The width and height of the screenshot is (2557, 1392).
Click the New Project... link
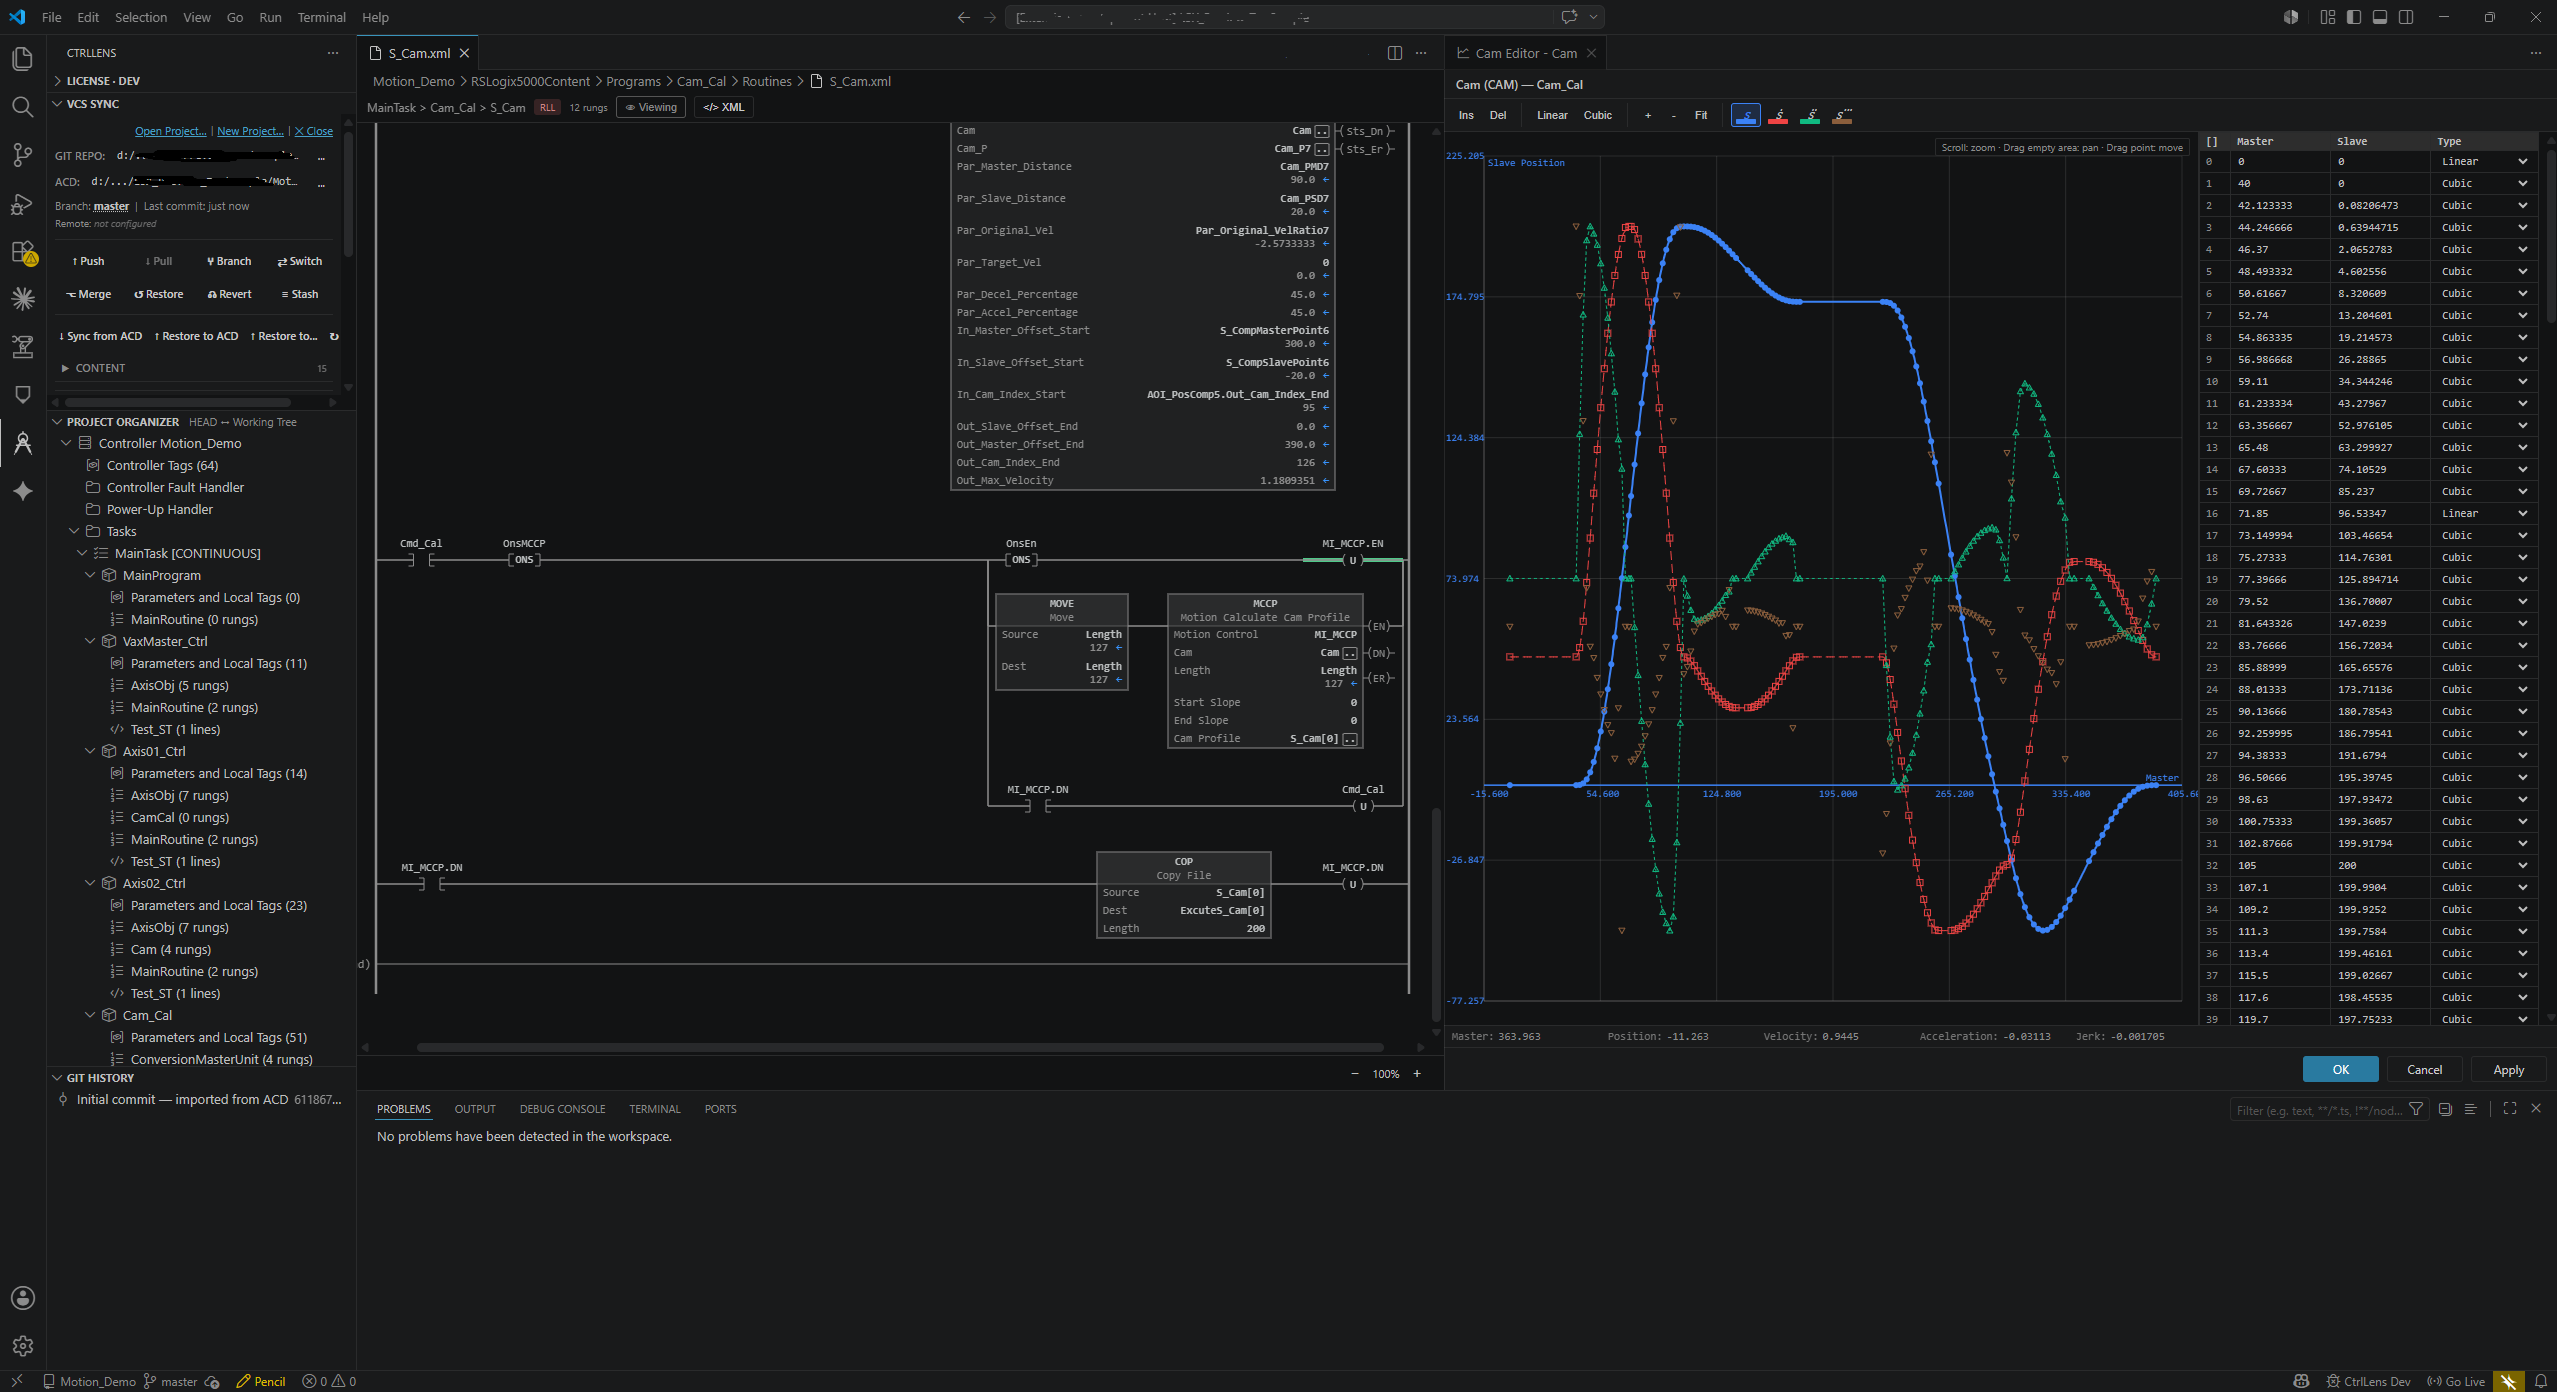click(250, 131)
